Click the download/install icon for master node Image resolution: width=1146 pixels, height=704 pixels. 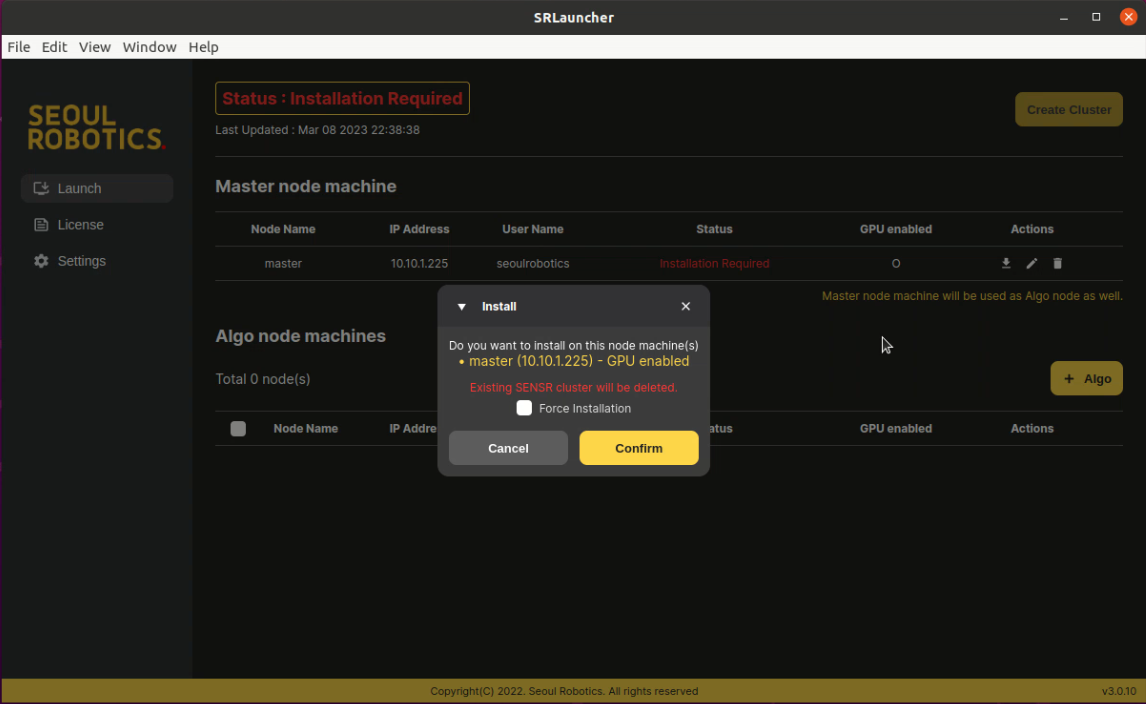coord(1006,264)
